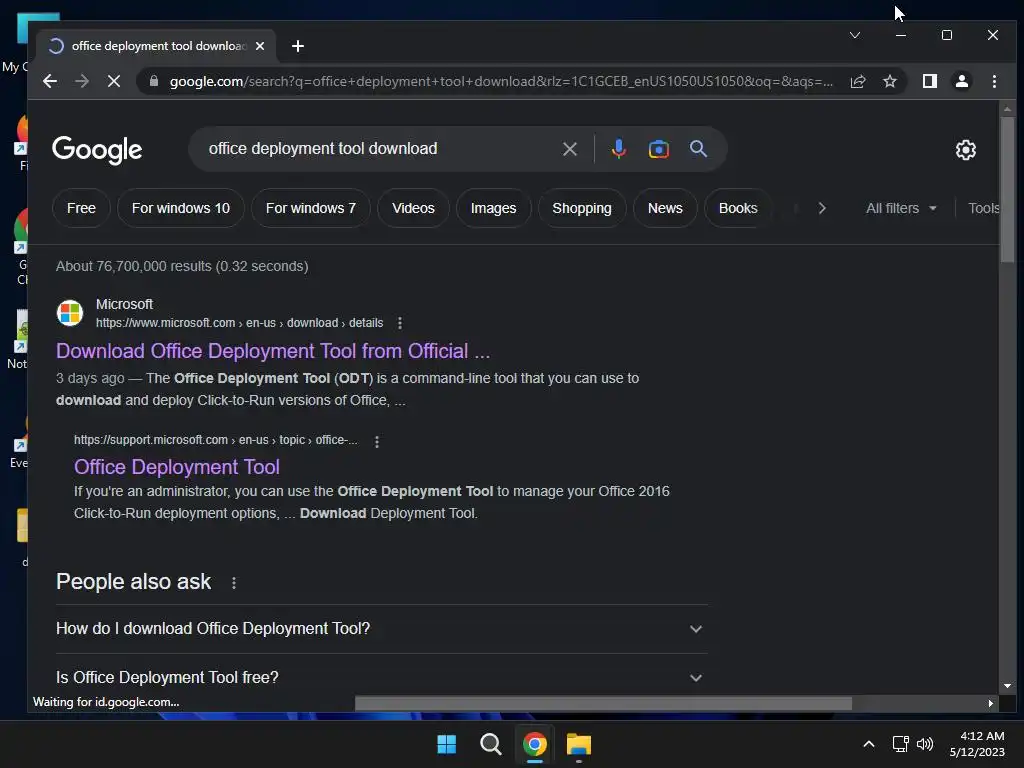Viewport: 1024px width, 768px height.
Task: Open taskbar clock and date
Action: click(x=977, y=744)
